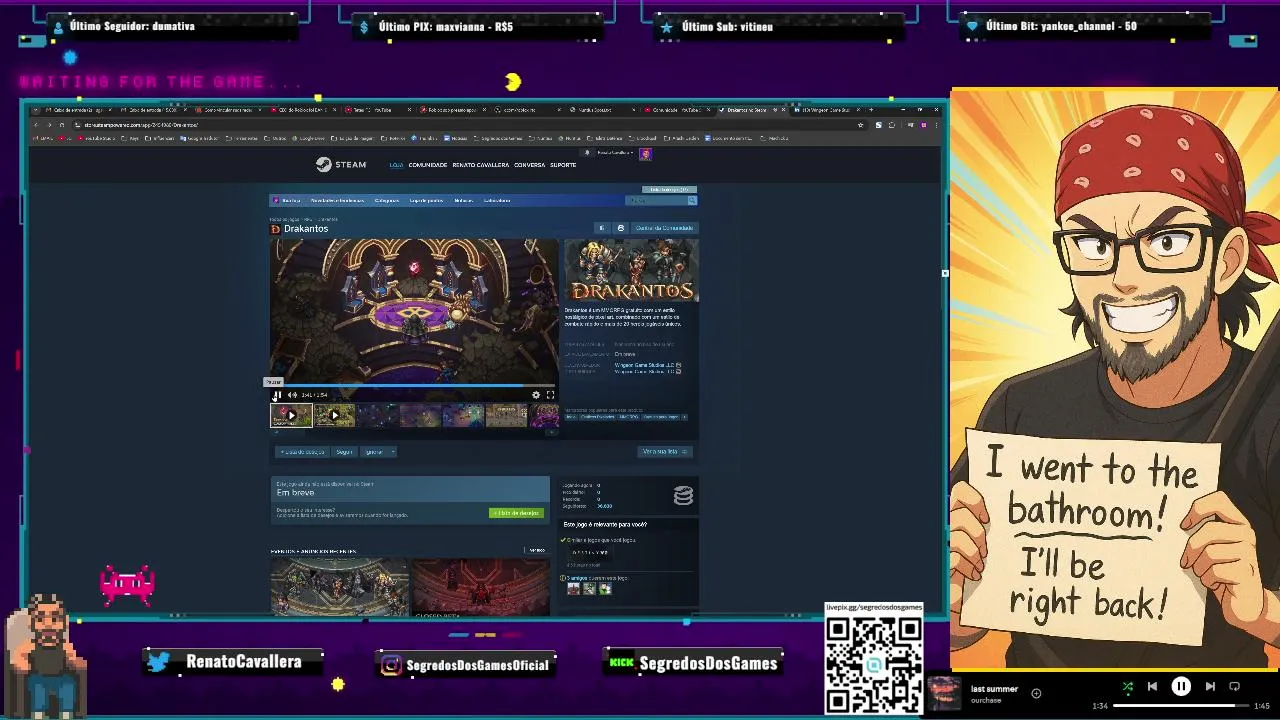
Task: Open Ver a sua fila button
Action: [x=664, y=452]
